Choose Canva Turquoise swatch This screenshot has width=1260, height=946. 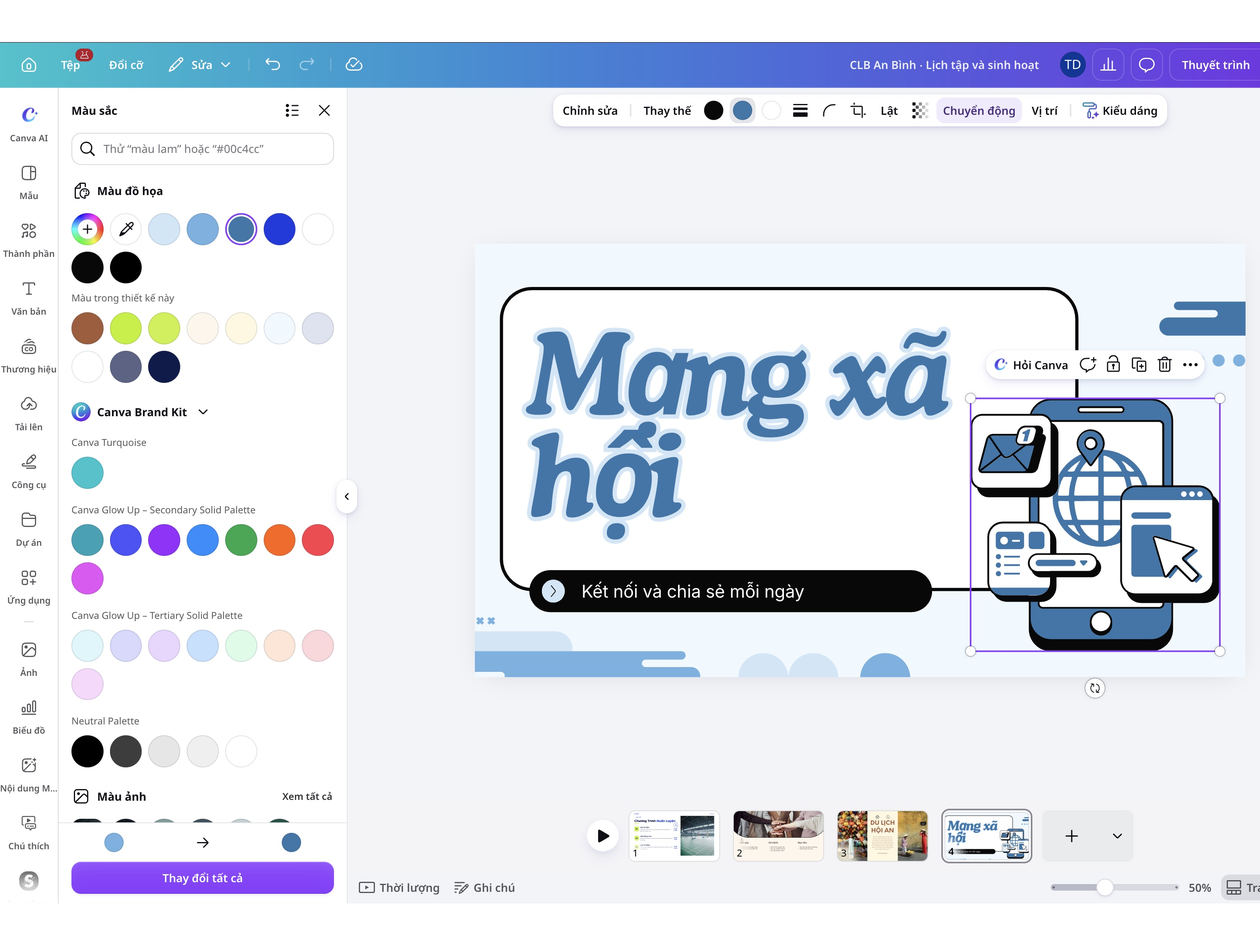[87, 472]
